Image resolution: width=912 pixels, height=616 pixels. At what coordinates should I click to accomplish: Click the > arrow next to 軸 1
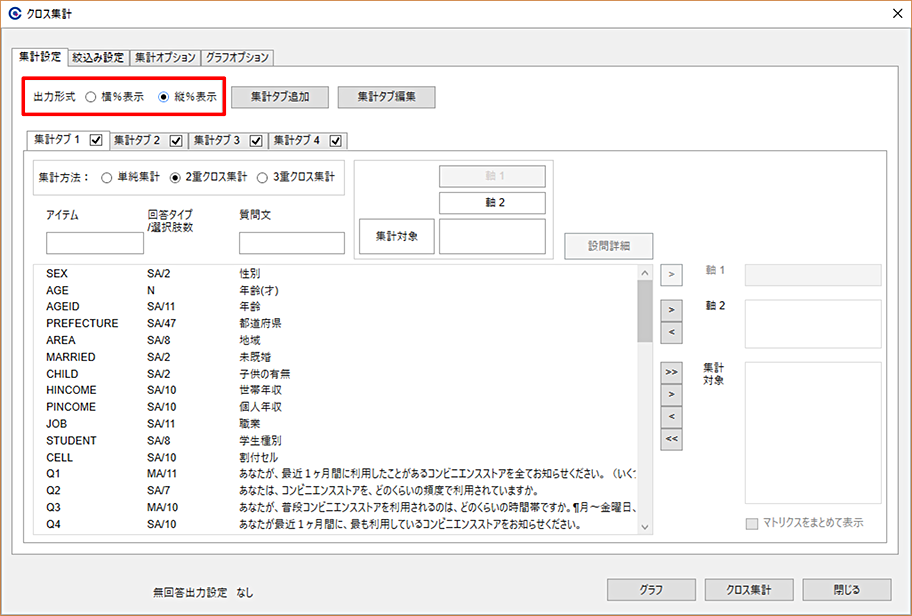(x=671, y=275)
